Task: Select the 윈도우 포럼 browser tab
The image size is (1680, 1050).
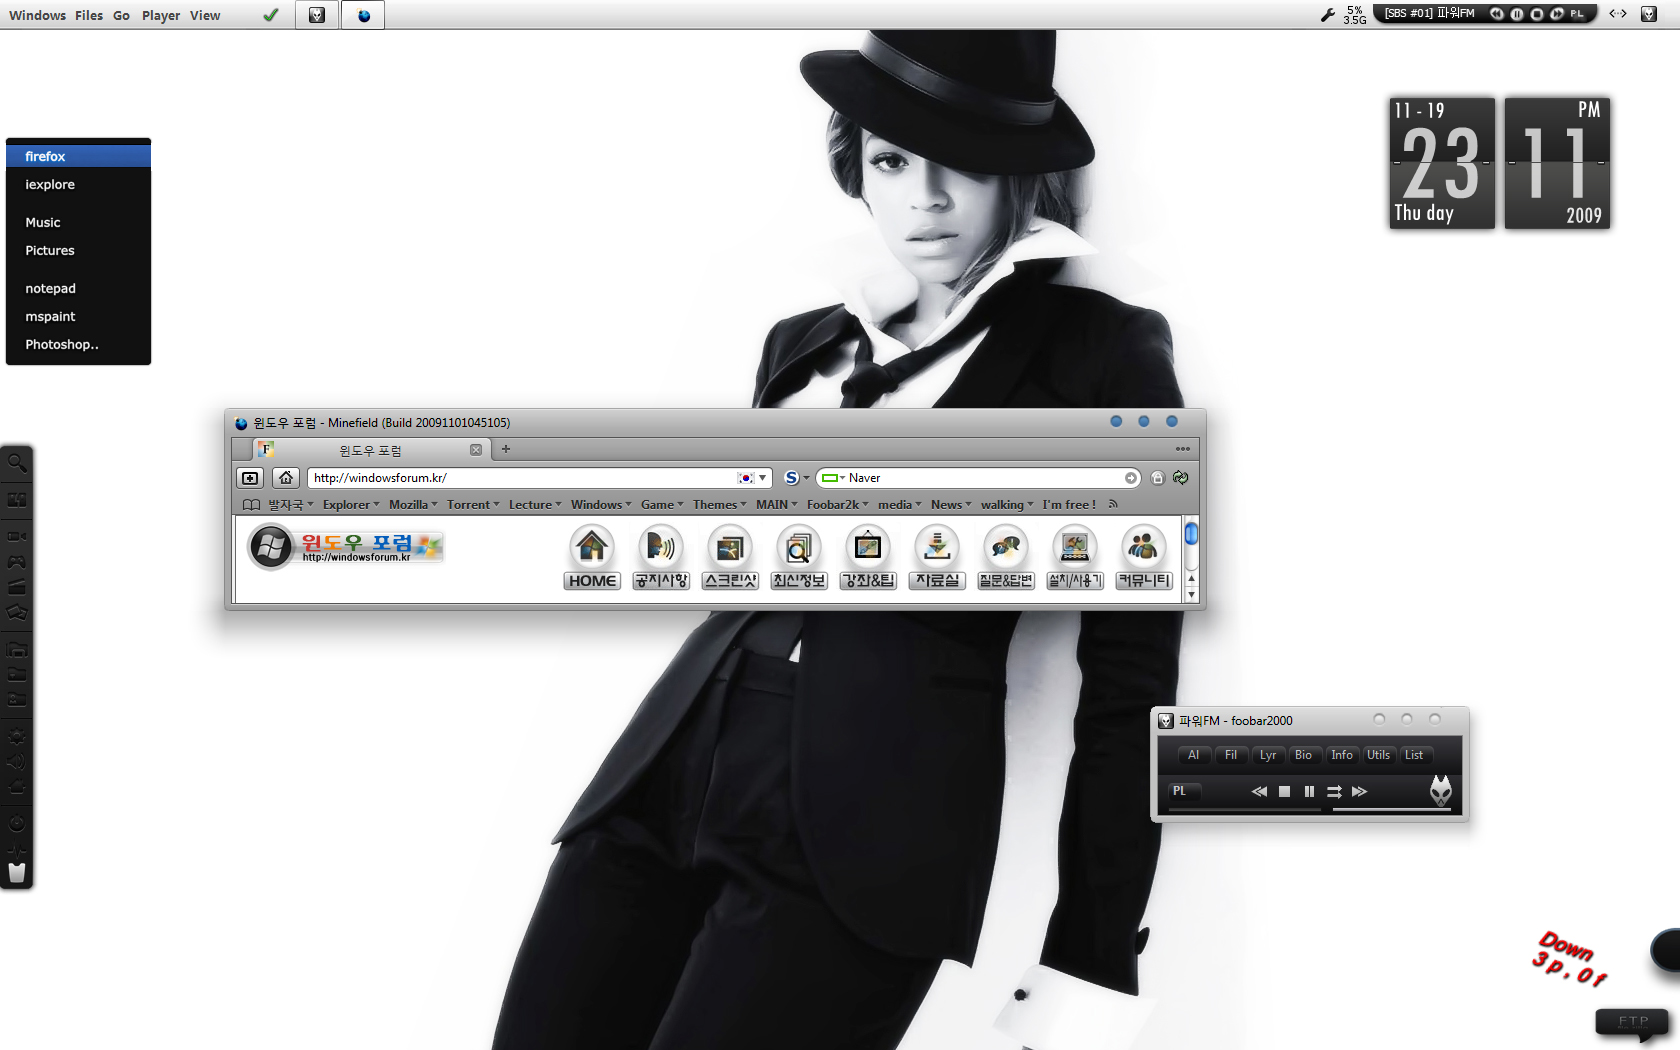Action: click(370, 450)
